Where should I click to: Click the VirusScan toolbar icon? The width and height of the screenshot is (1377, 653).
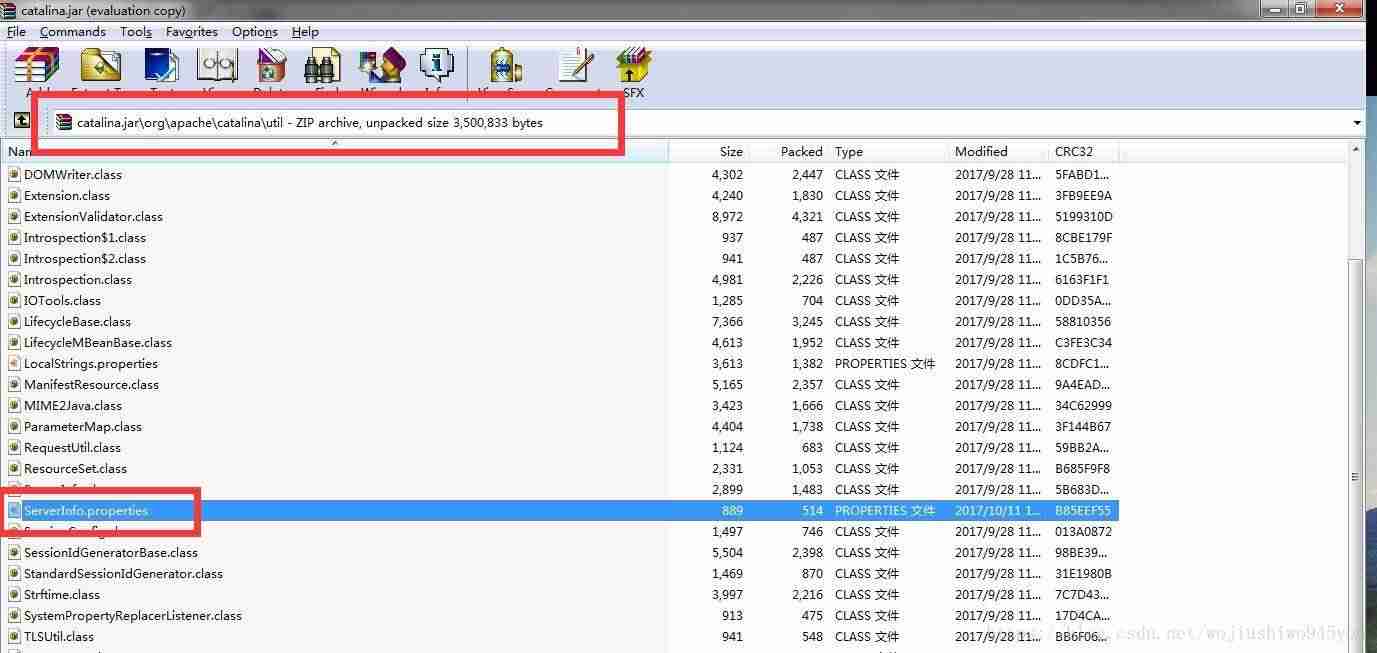(505, 68)
